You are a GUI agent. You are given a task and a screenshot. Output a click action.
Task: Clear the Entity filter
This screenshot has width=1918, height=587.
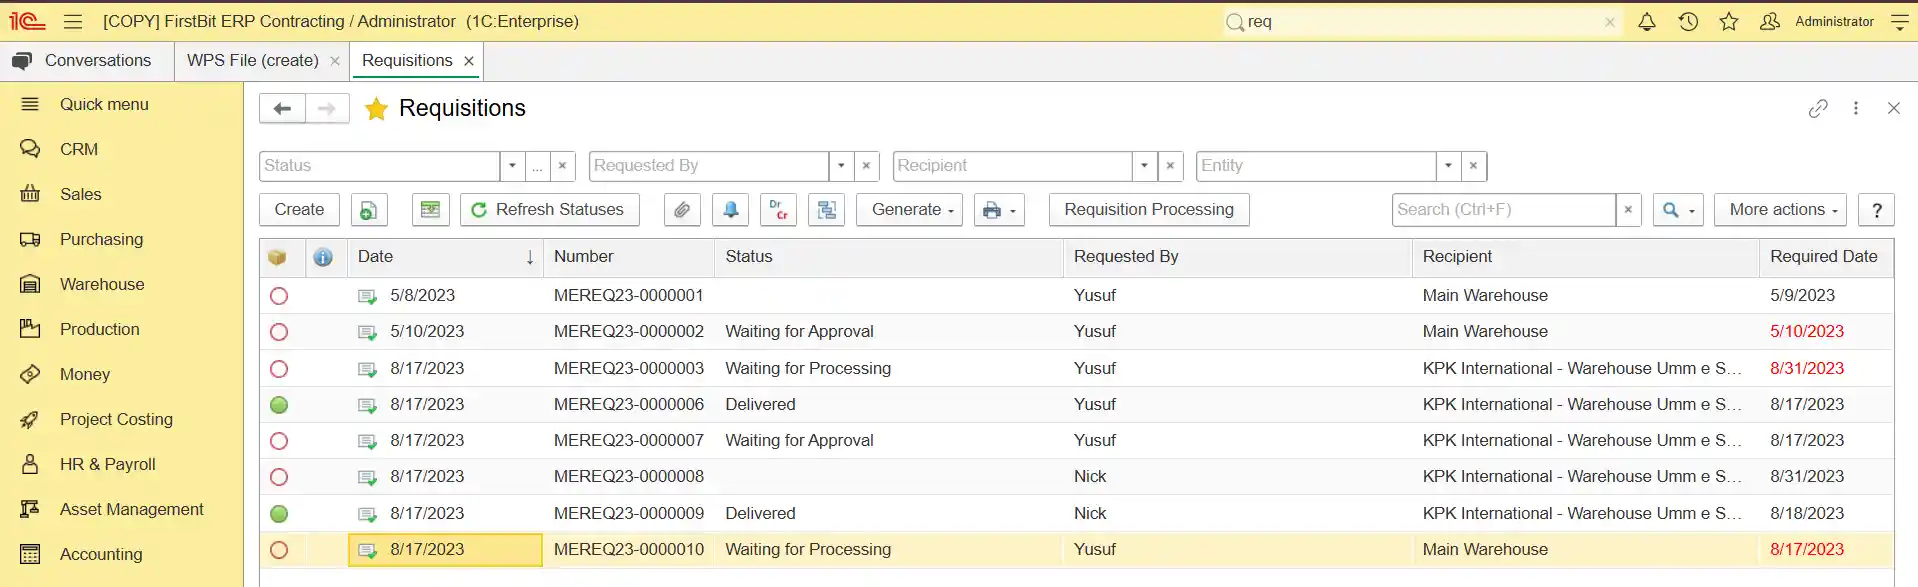pyautogui.click(x=1473, y=166)
